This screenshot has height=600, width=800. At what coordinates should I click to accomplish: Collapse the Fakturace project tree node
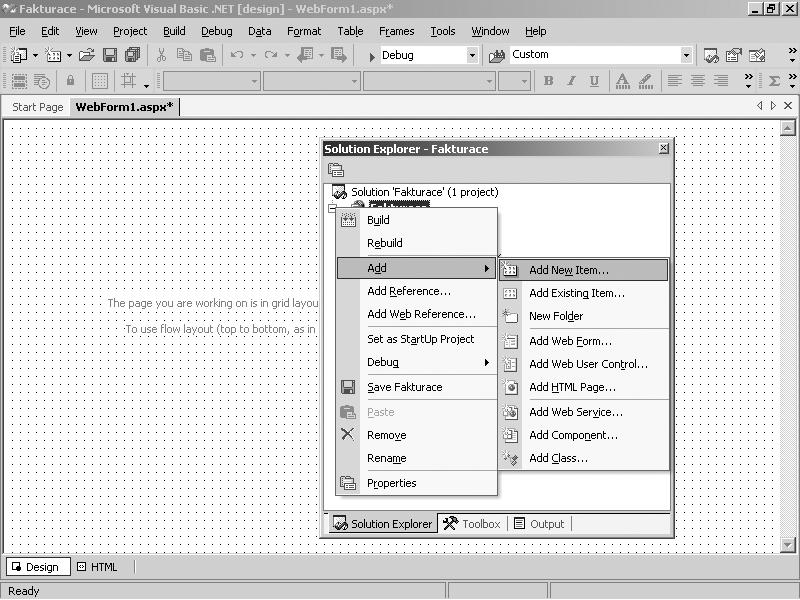(332, 208)
